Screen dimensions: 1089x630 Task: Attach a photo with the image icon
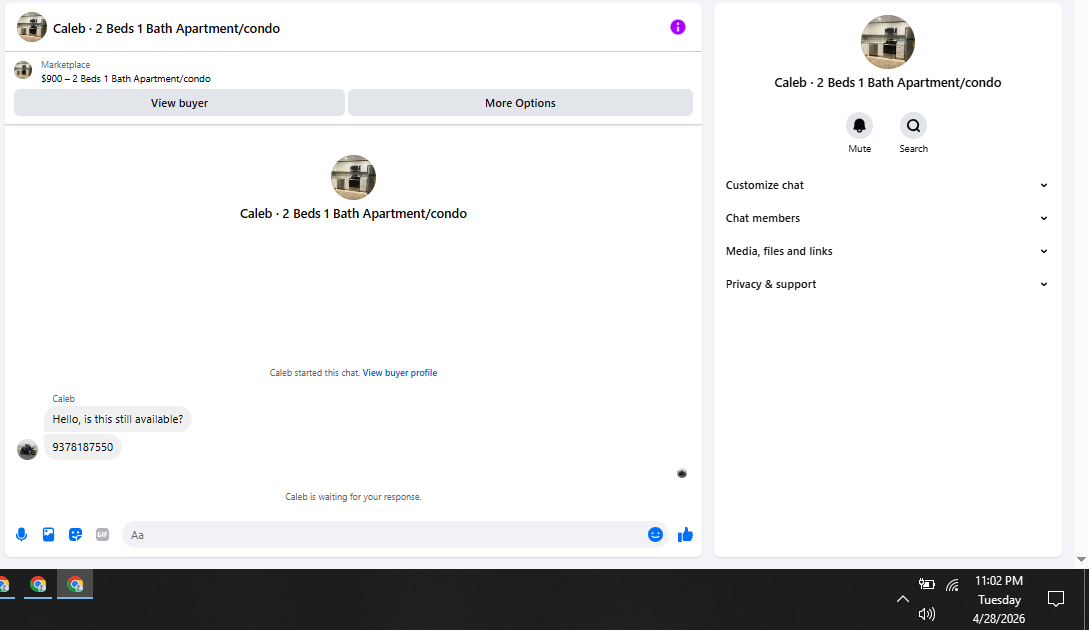tap(49, 534)
